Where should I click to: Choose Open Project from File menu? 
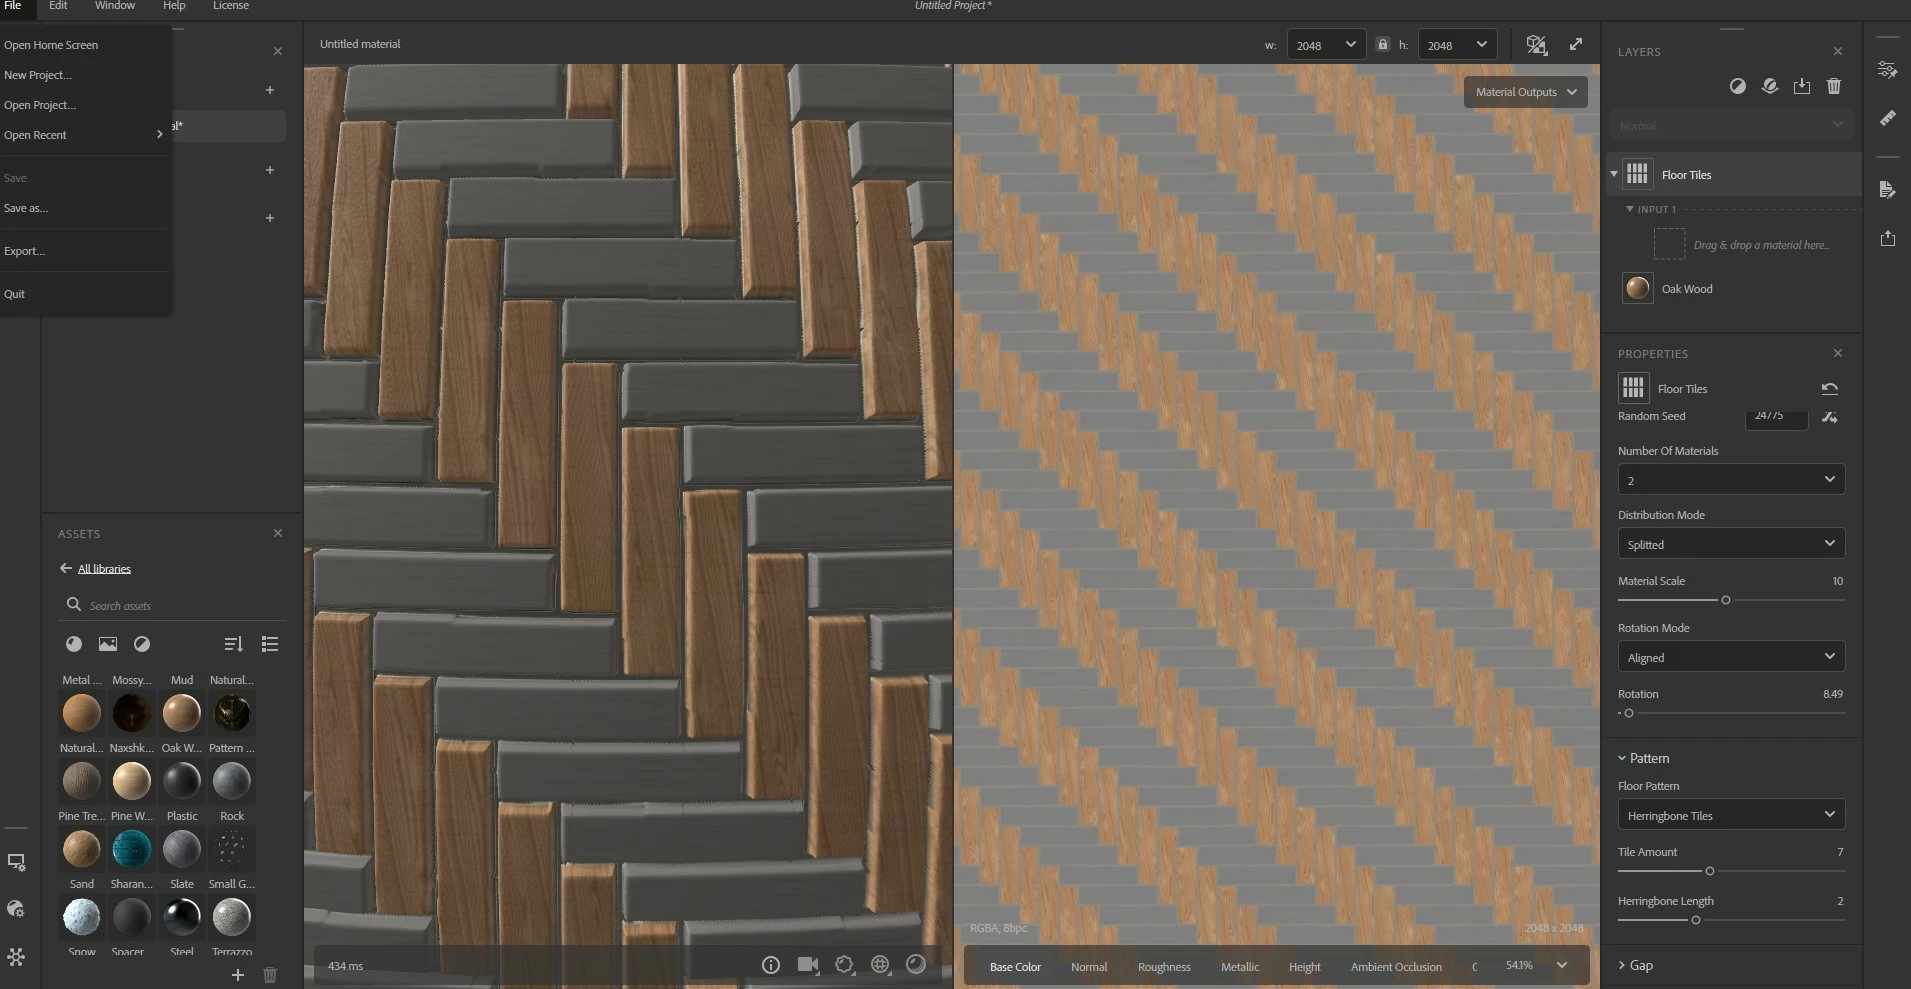40,105
